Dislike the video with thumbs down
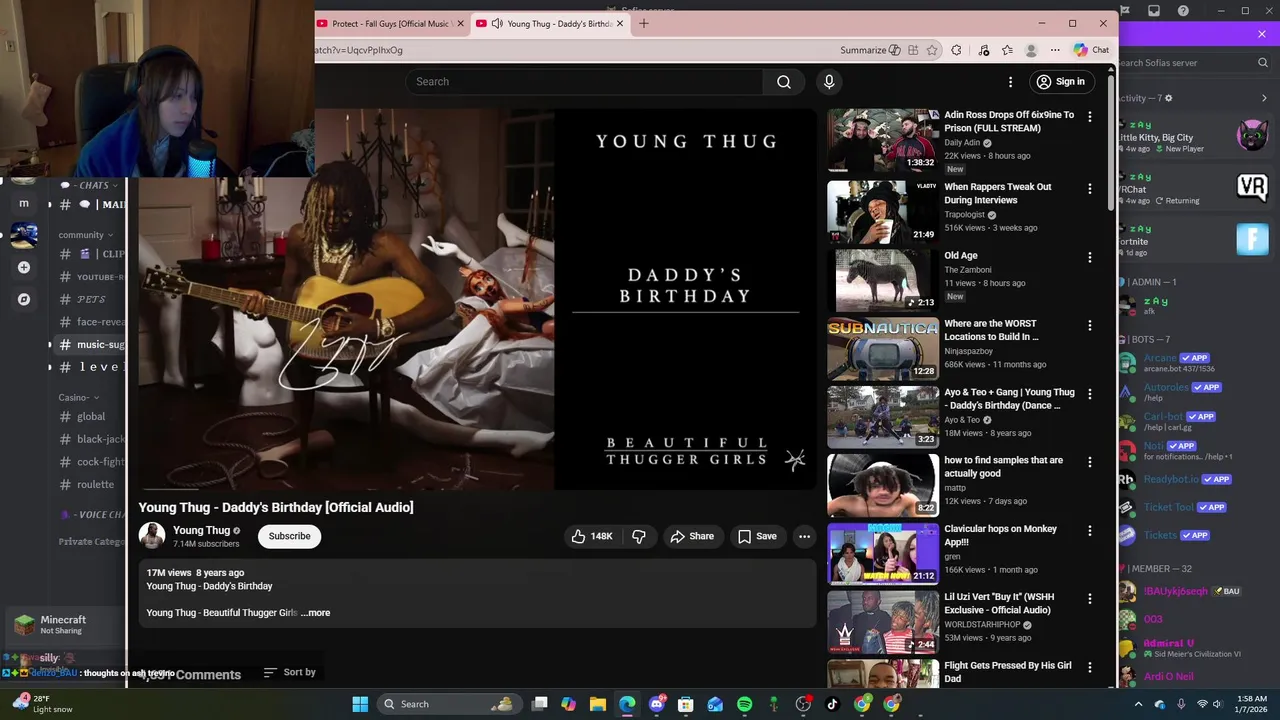 (x=639, y=537)
